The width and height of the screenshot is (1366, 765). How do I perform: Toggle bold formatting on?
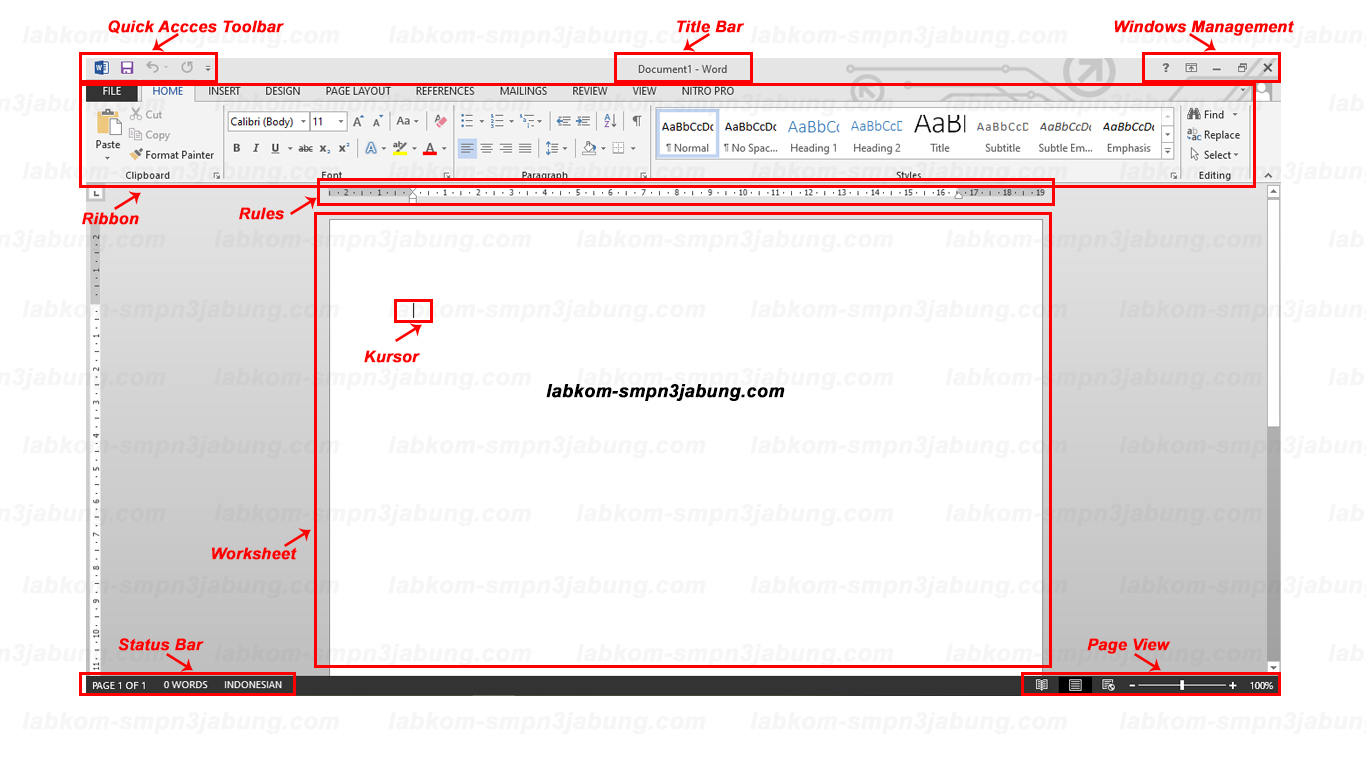pos(237,148)
